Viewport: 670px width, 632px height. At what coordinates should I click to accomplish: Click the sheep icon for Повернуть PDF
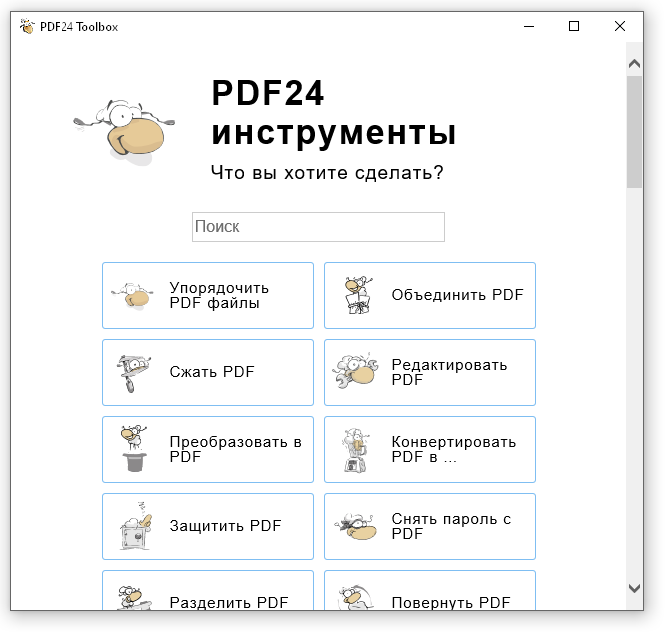tap(356, 597)
